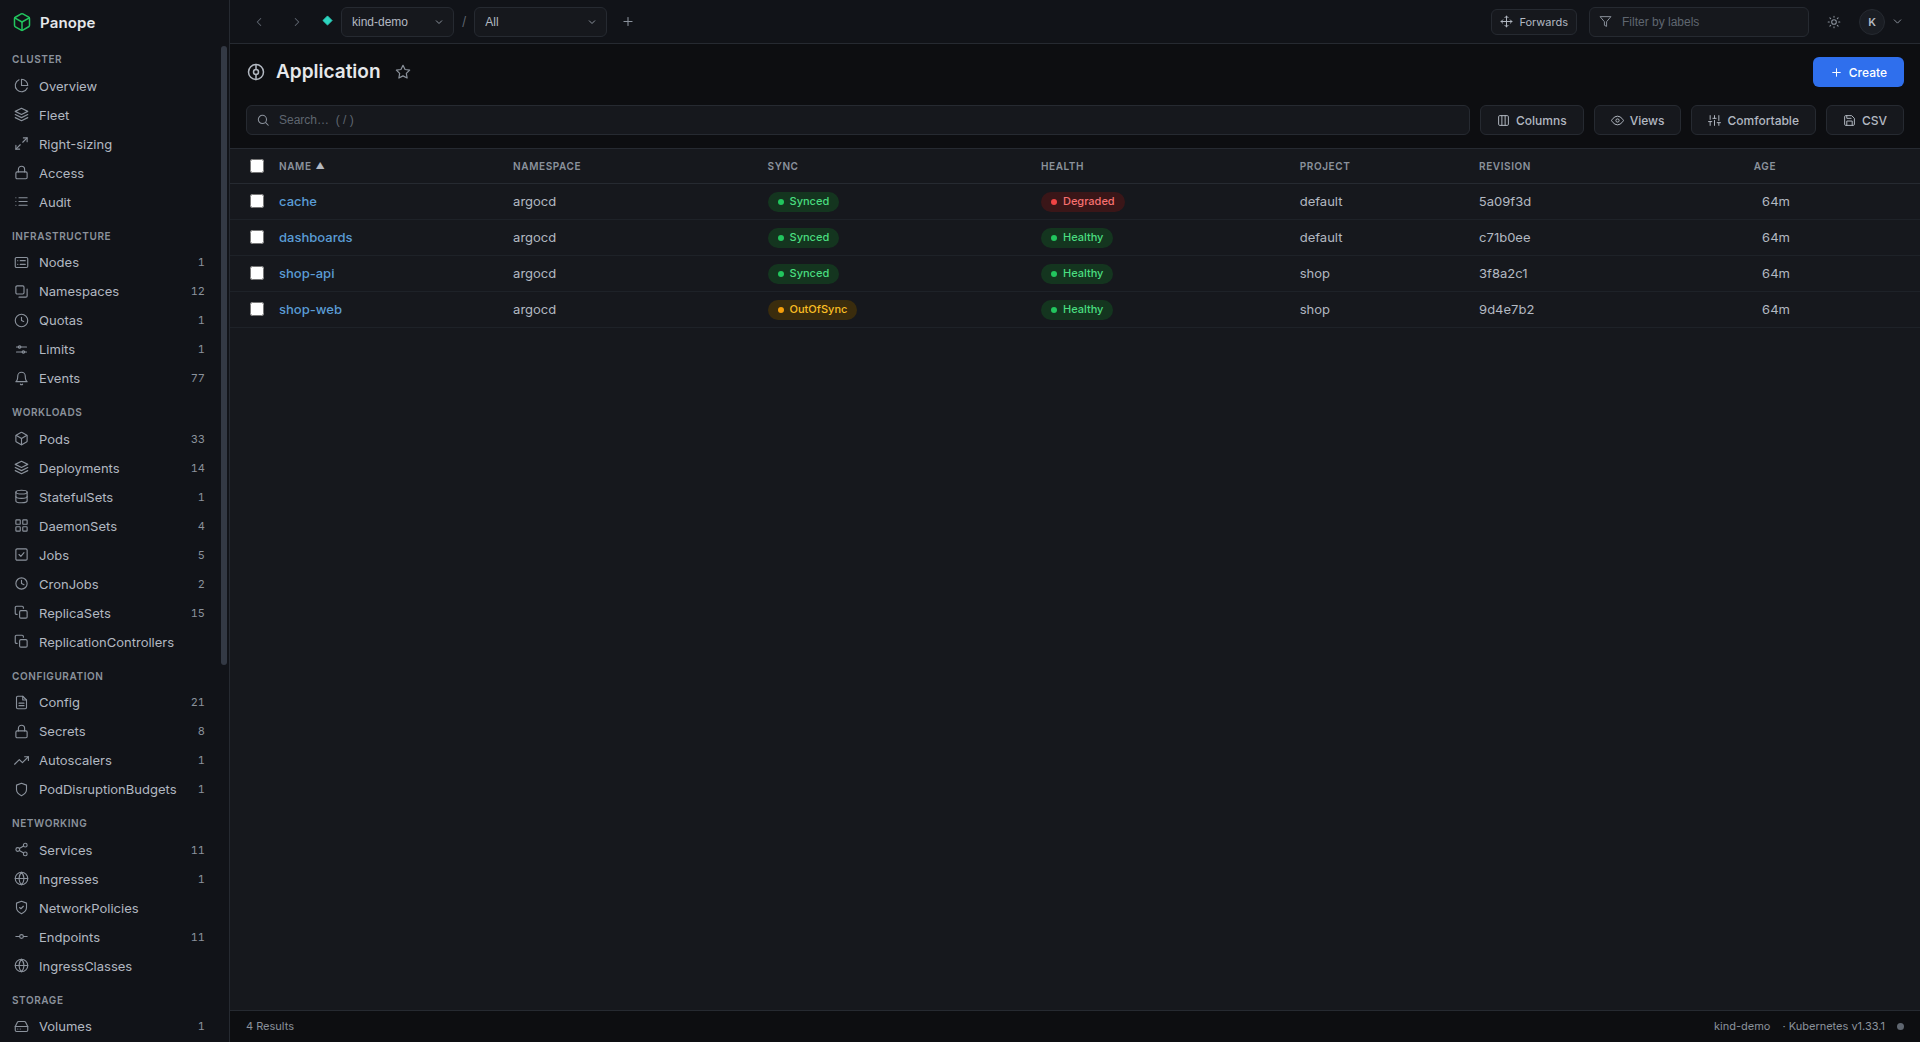Click the OutOfSync status badge

point(812,309)
